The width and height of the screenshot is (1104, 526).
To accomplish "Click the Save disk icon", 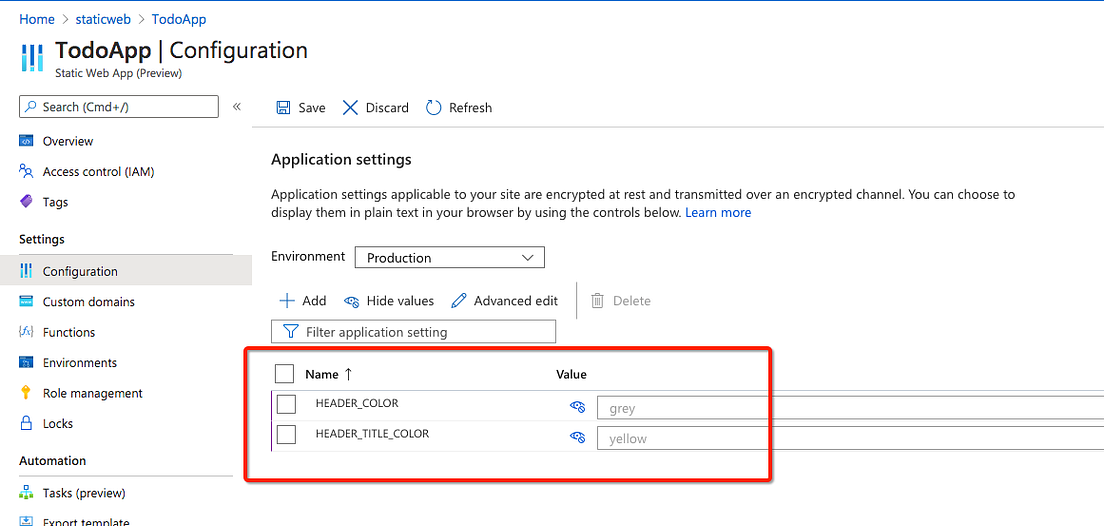I will 284,108.
